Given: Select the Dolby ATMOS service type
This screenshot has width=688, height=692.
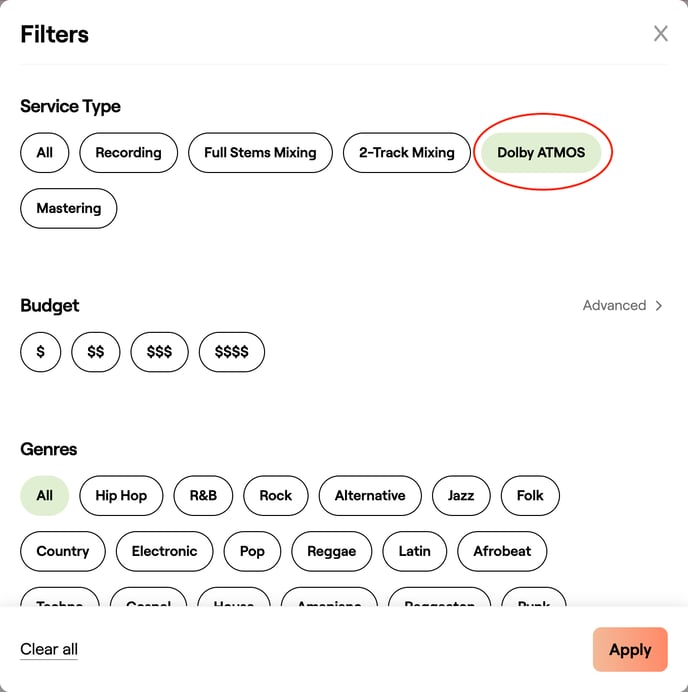Looking at the screenshot, I should (541, 153).
